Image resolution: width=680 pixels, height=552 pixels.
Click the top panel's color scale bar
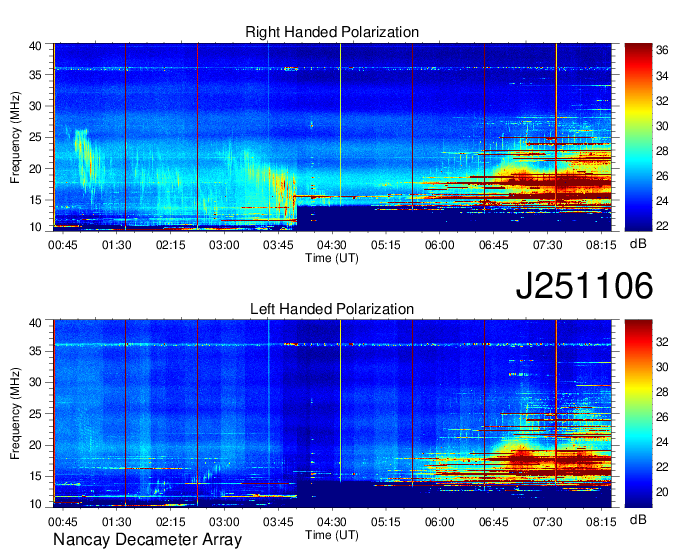[637, 136]
